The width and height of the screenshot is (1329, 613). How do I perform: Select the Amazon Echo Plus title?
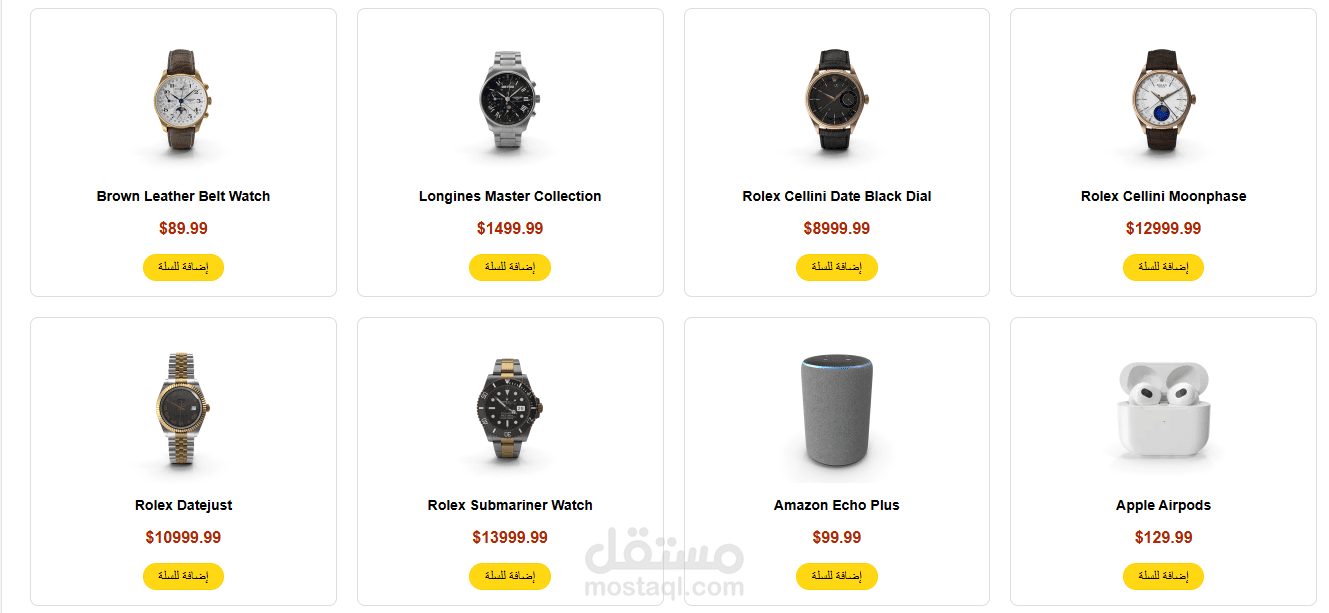(837, 505)
